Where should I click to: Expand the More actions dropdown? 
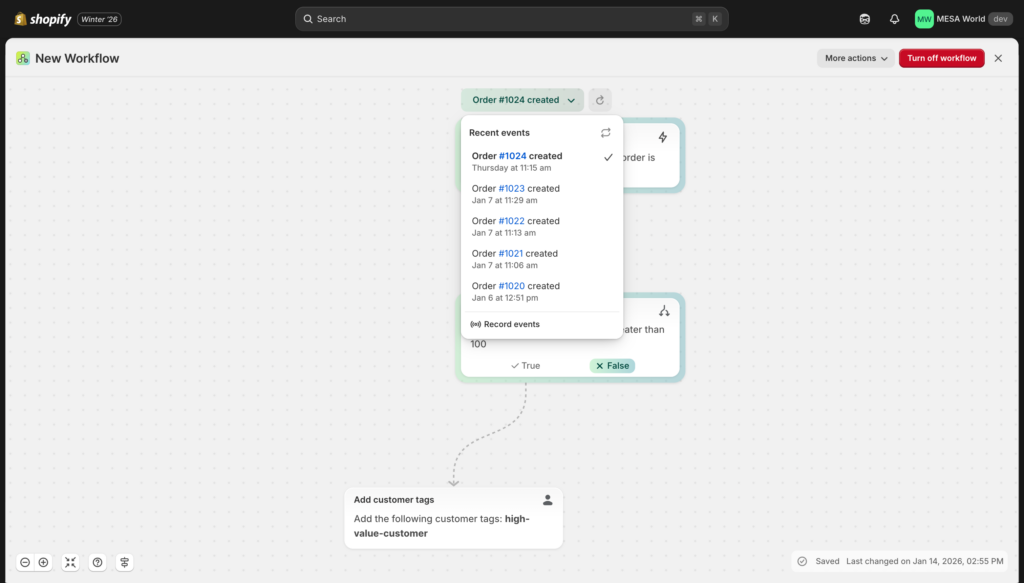[x=855, y=57]
